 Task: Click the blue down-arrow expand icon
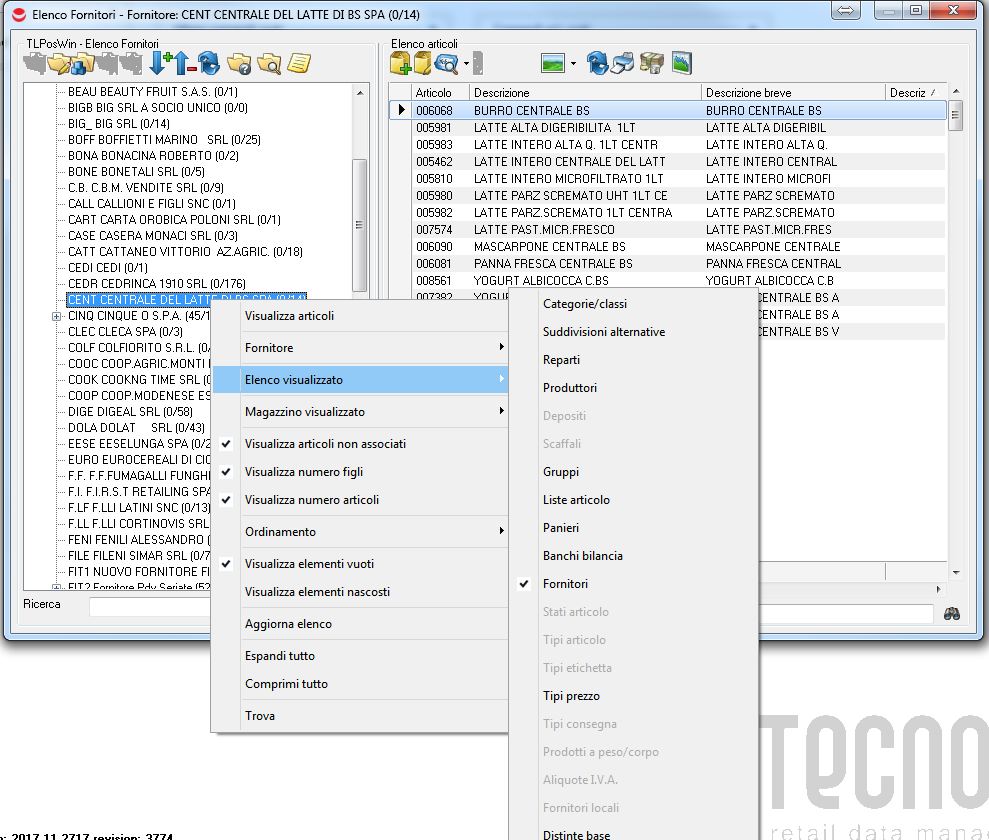(x=158, y=65)
